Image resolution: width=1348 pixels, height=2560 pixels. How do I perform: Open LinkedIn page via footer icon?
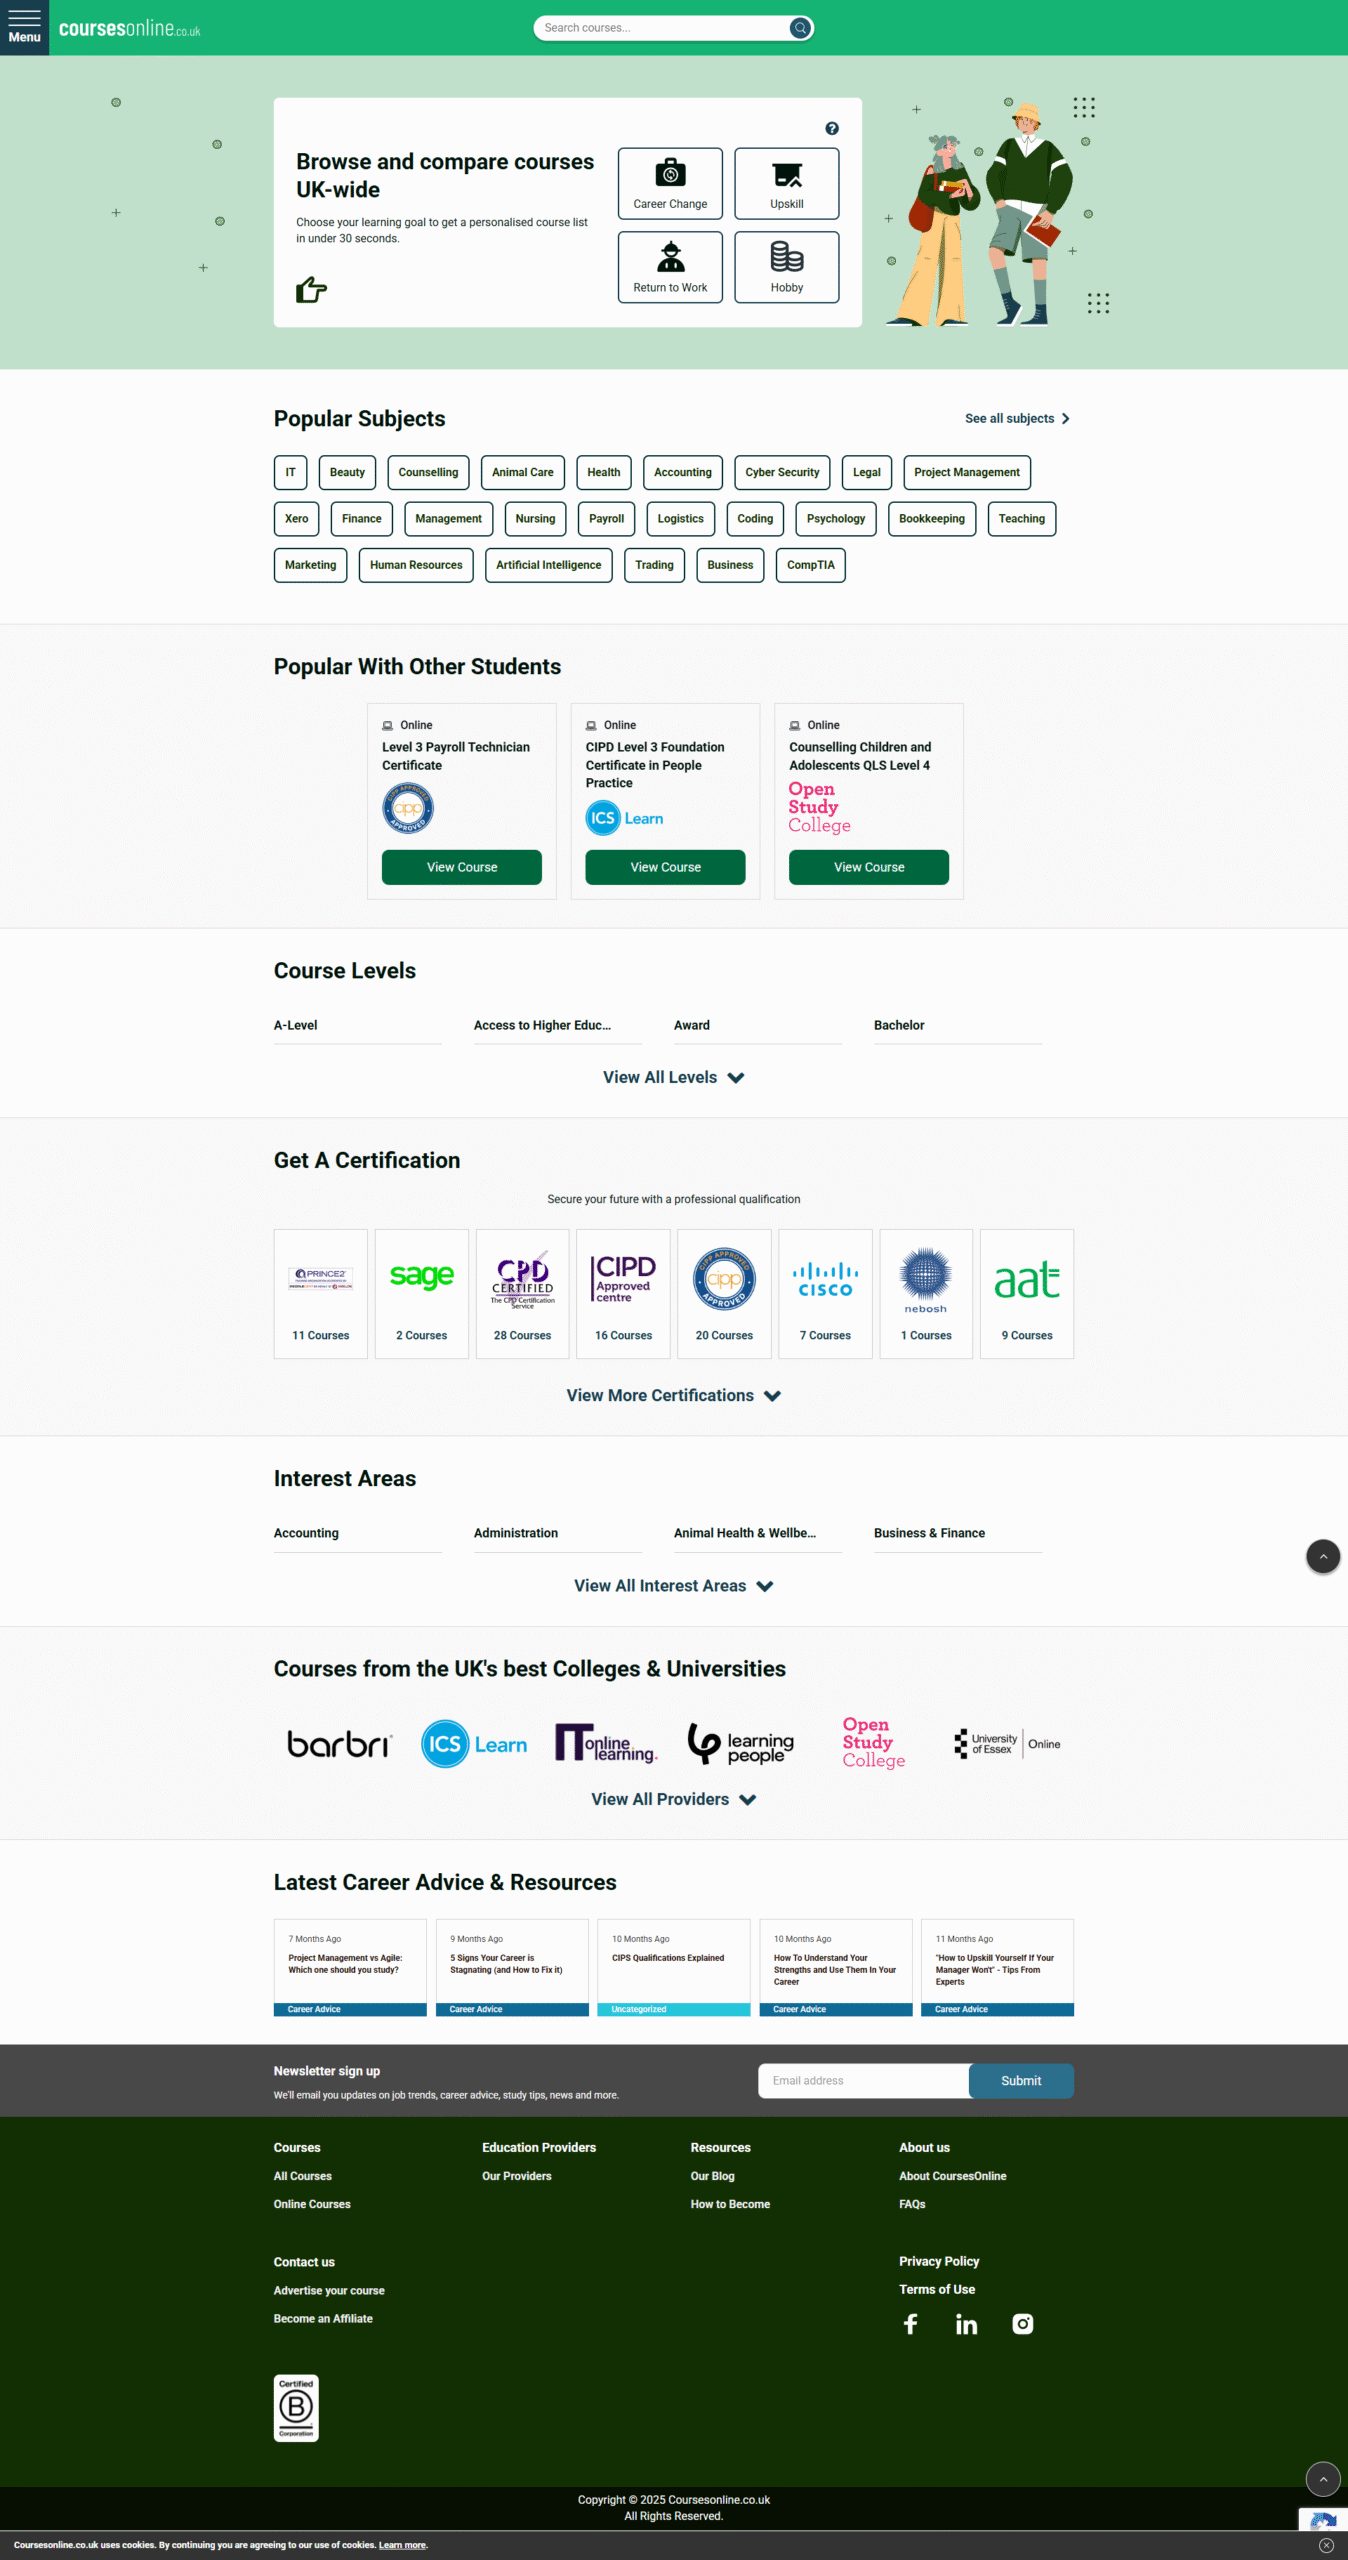[x=966, y=2324]
